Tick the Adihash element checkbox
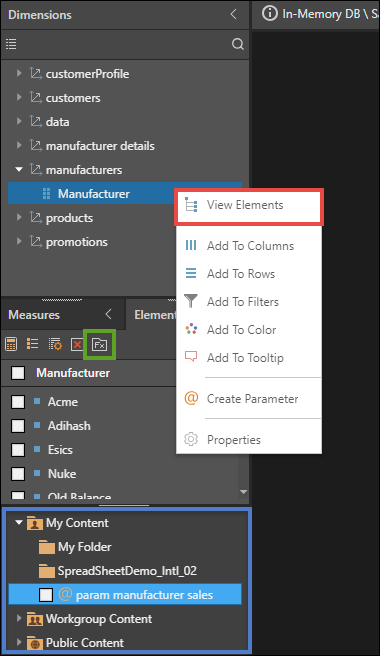Screen dimensions: 380x656 coord(18,426)
